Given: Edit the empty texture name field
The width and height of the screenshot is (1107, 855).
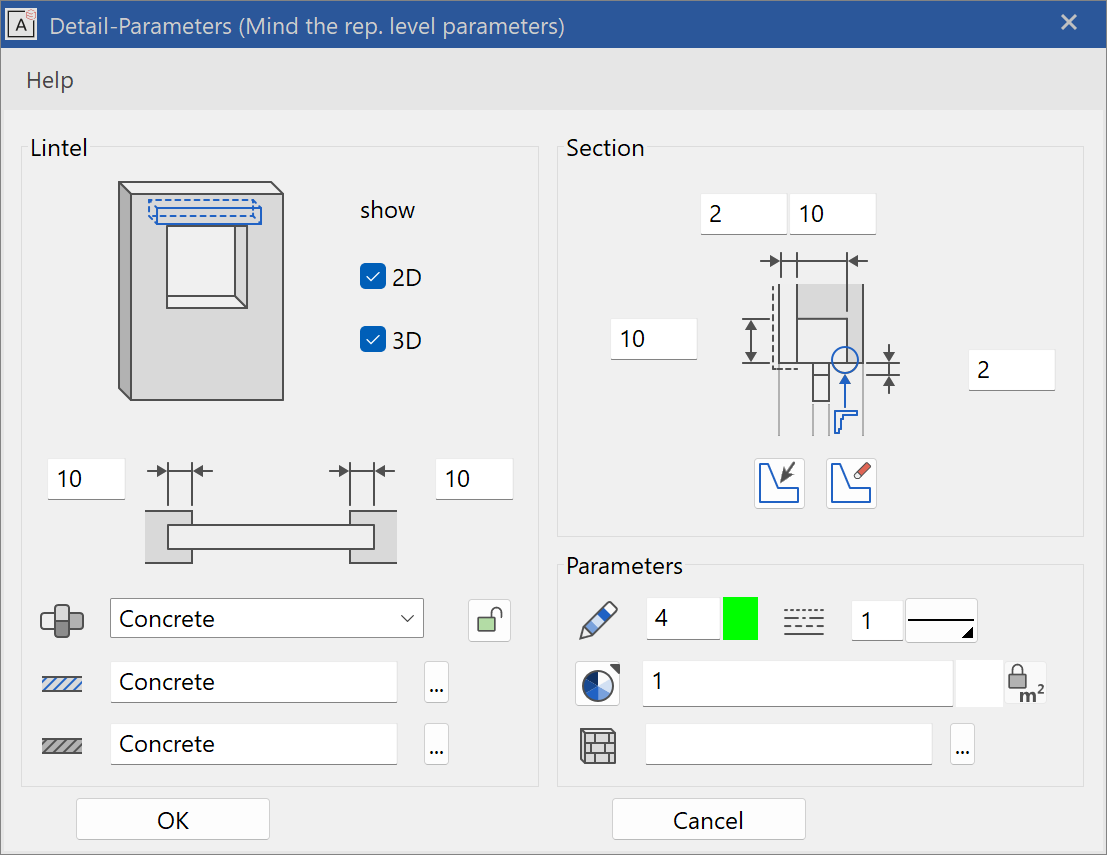Looking at the screenshot, I should click(x=789, y=744).
